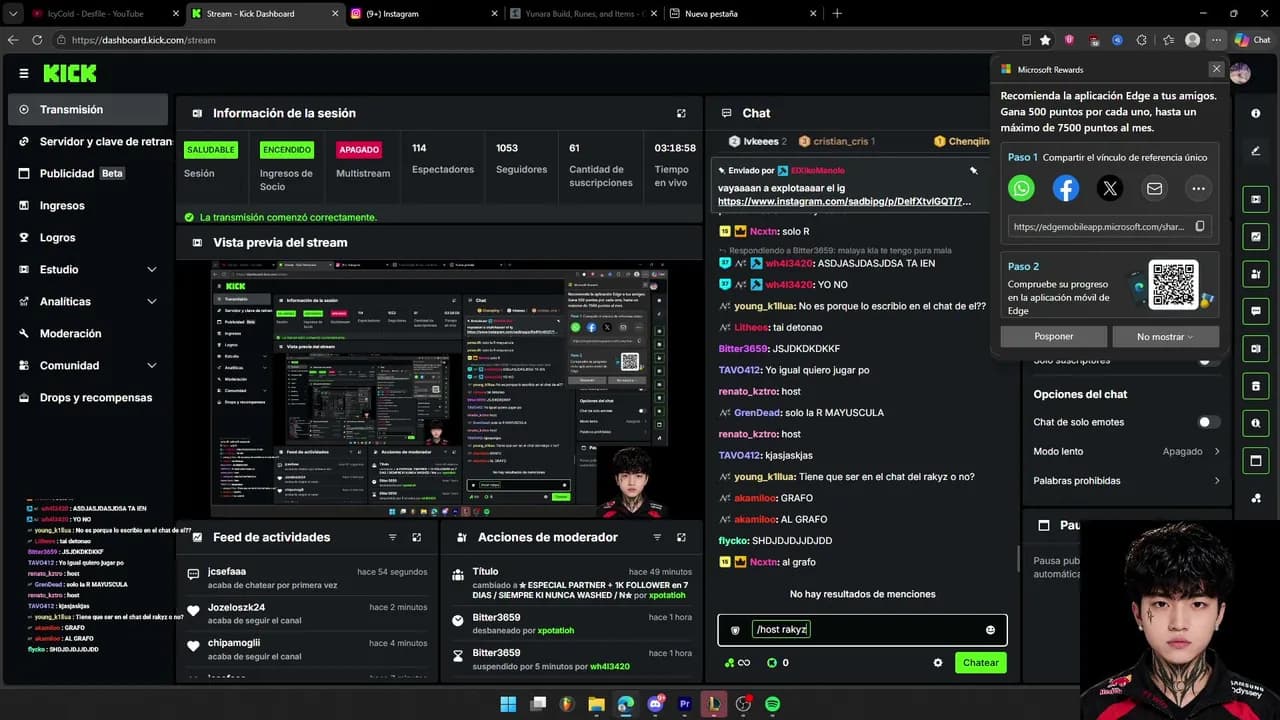Select Transmisión in sidebar
1280x720 pixels.
[x=88, y=110]
